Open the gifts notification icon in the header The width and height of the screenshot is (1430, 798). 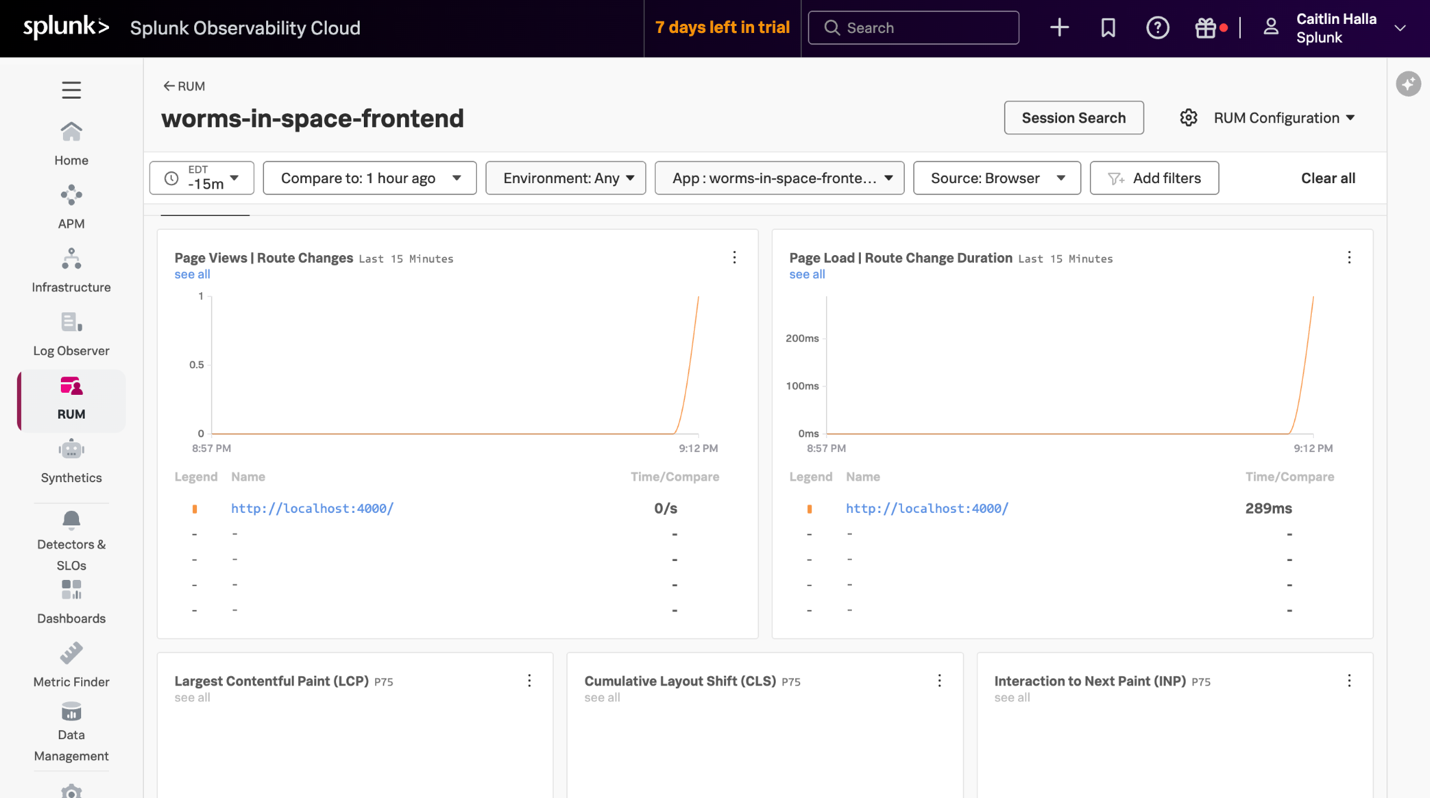(1205, 27)
